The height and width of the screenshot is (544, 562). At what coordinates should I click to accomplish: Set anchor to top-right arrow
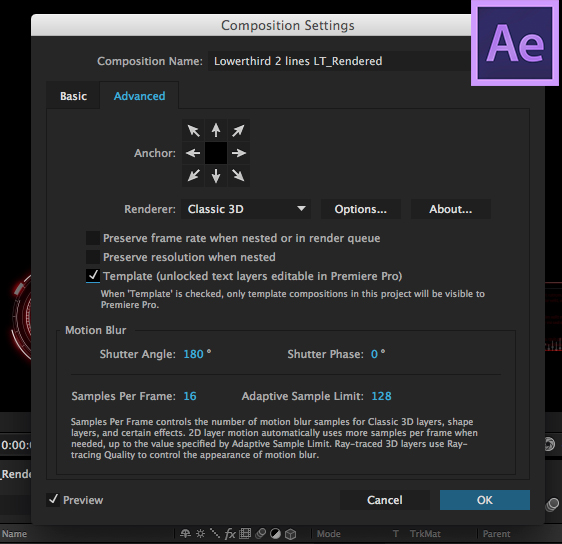[238, 130]
